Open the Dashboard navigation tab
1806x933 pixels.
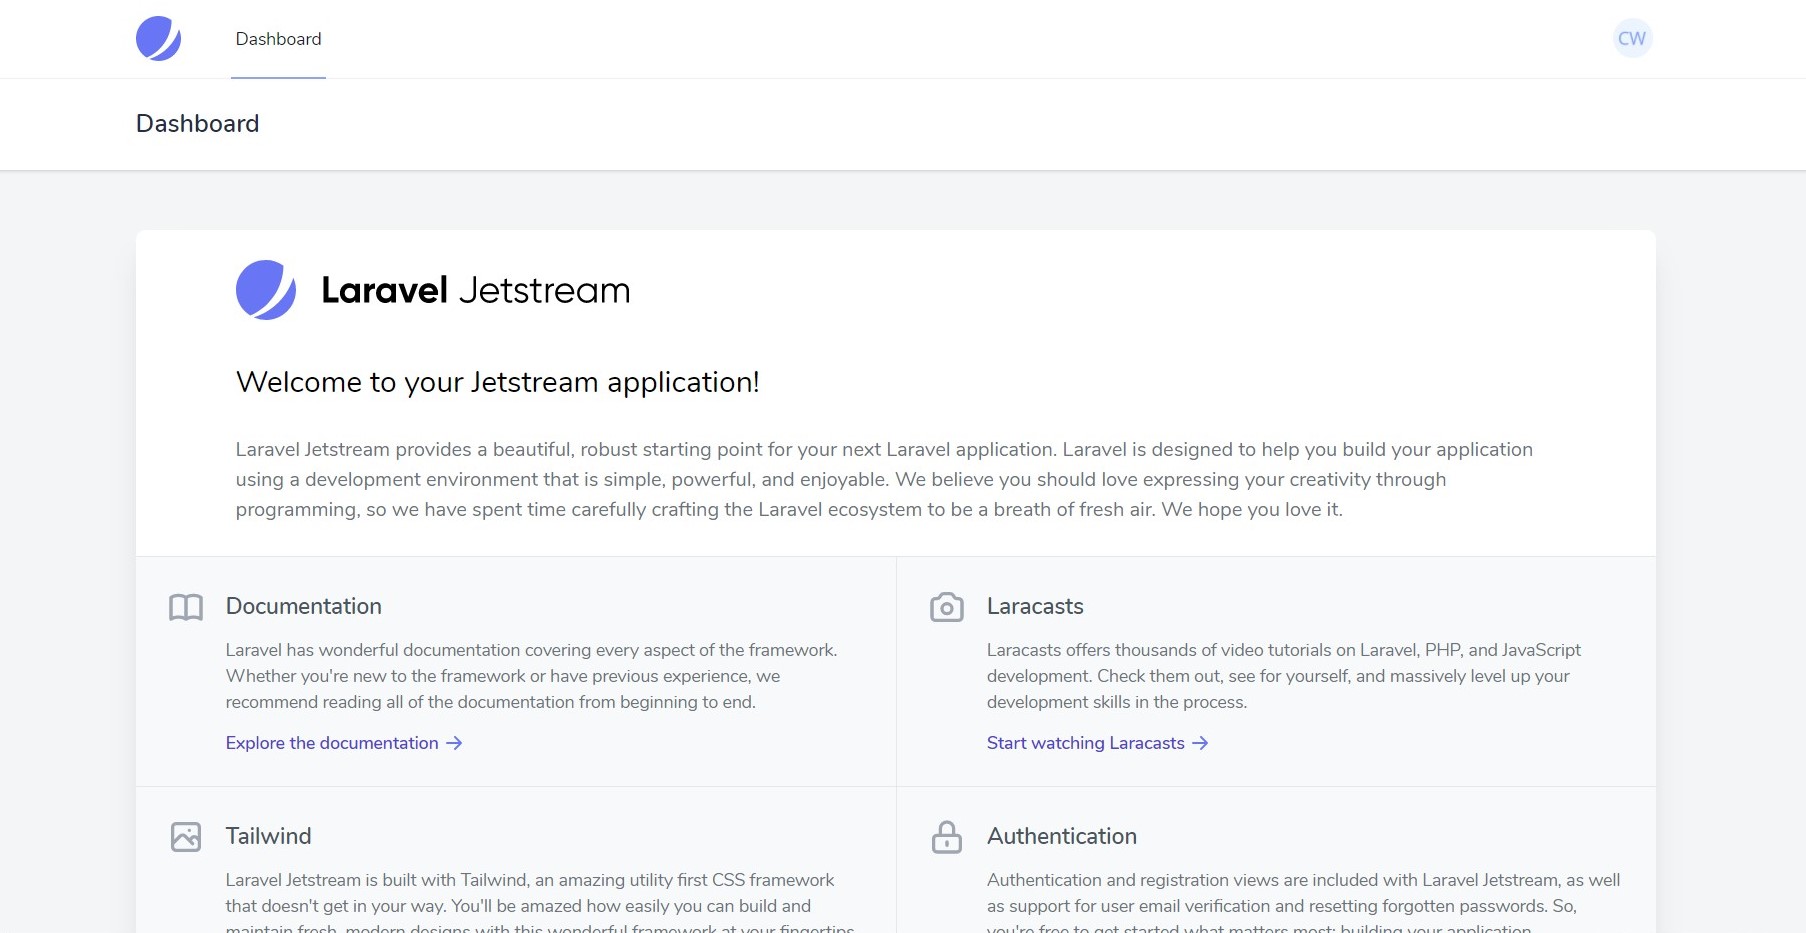click(x=278, y=39)
